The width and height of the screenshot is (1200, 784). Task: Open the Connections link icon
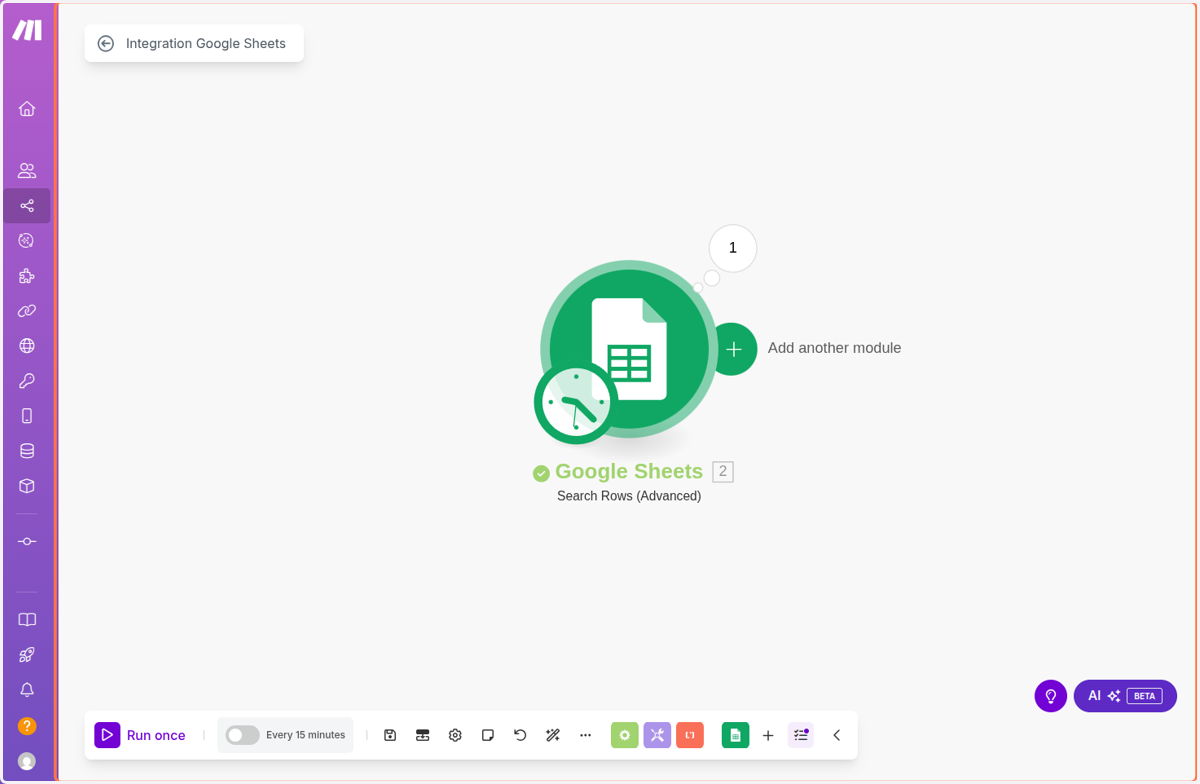[x=27, y=310]
